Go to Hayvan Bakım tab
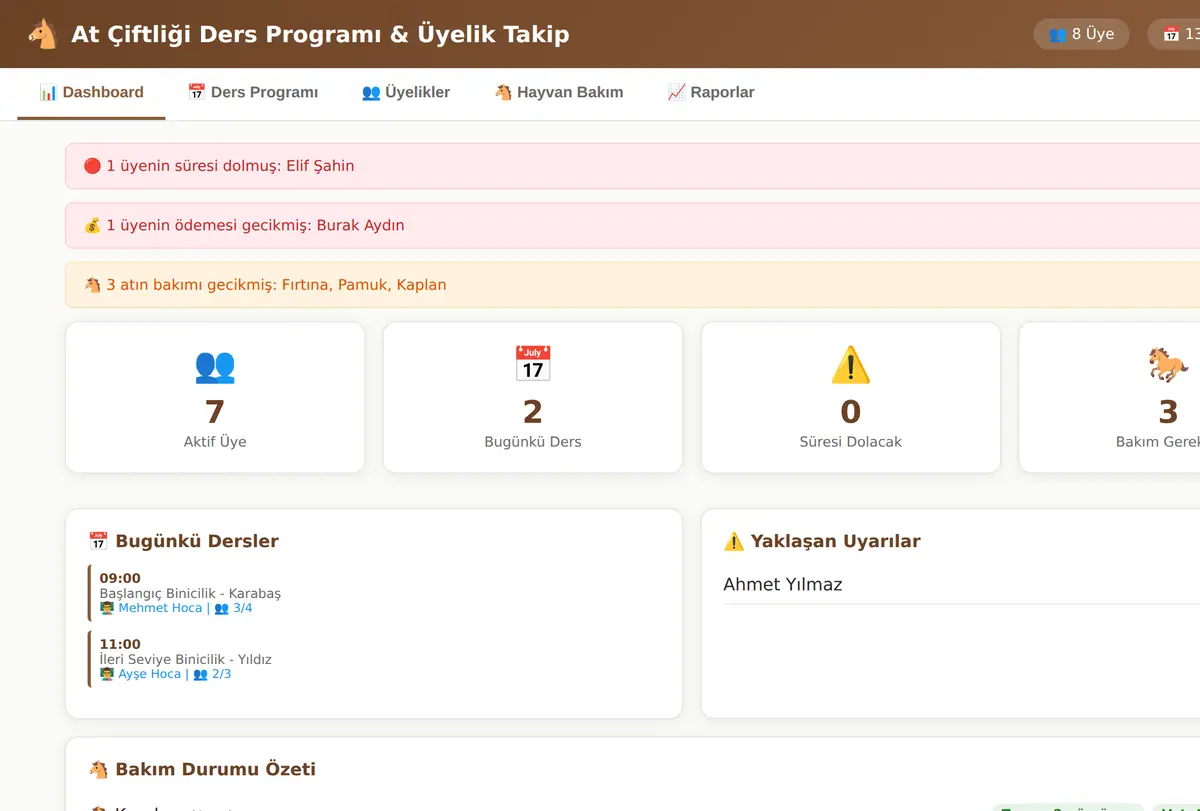This screenshot has height=811, width=1200. [x=559, y=93]
